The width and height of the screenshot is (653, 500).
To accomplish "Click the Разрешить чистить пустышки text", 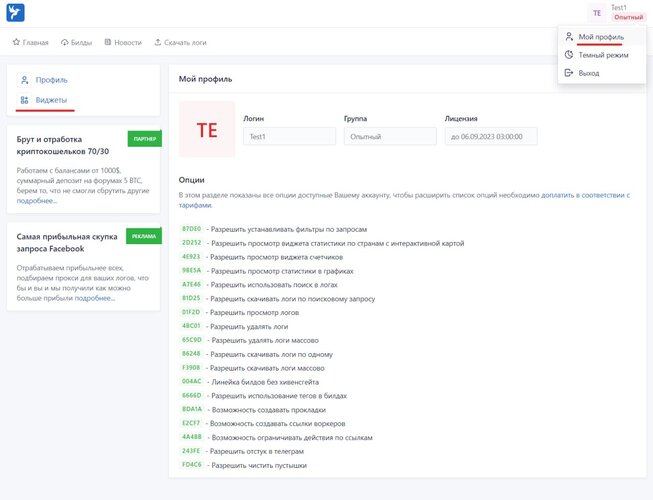I will click(x=259, y=465).
